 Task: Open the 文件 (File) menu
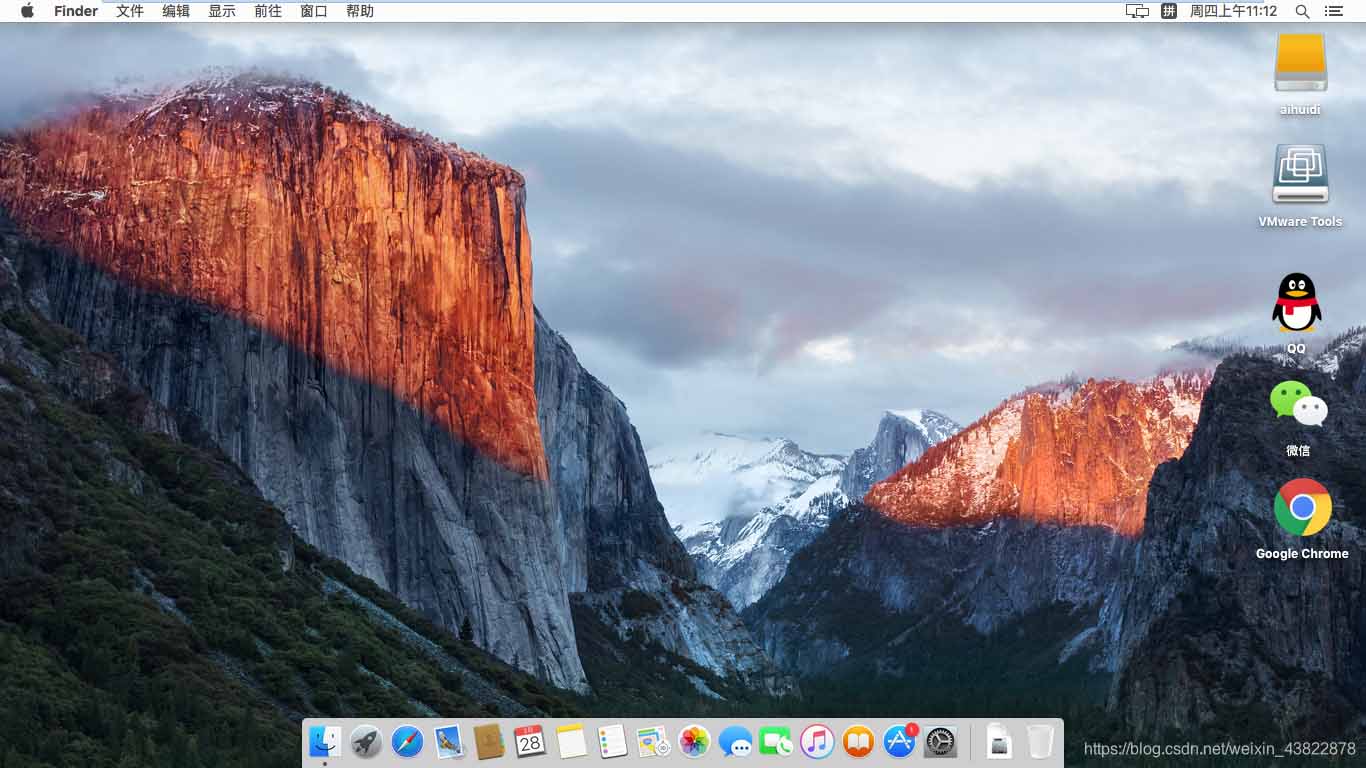tap(130, 11)
